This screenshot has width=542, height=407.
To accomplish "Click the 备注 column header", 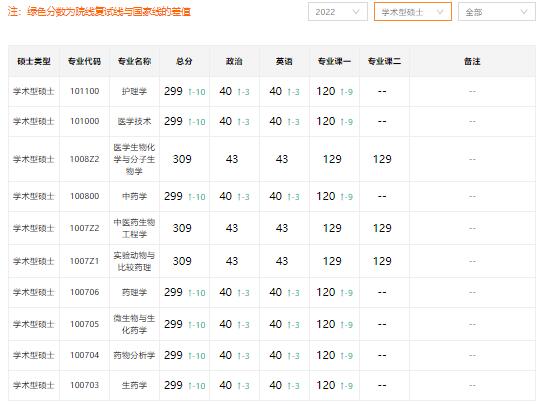I will (x=472, y=61).
